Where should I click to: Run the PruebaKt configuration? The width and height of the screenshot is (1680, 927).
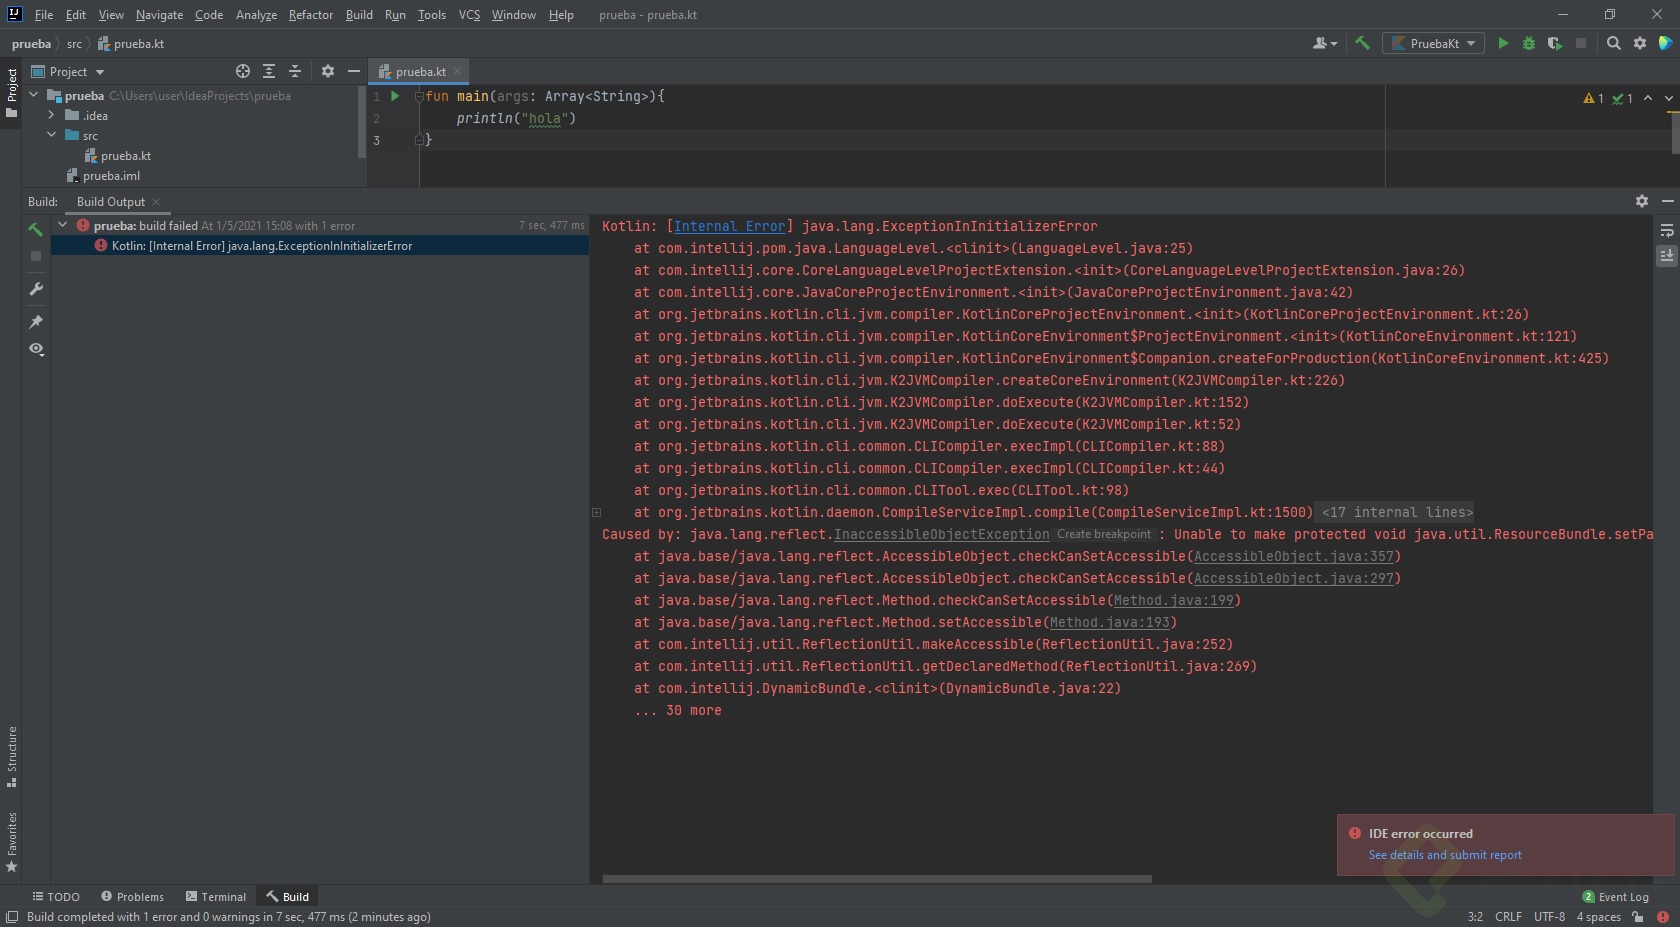(x=1503, y=43)
